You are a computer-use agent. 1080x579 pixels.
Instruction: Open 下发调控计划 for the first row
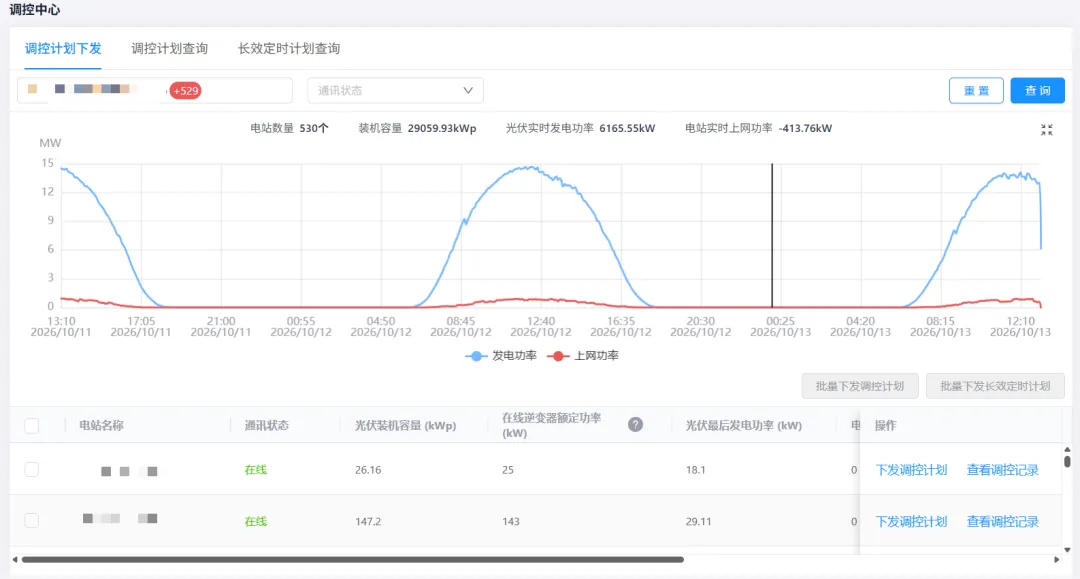pyautogui.click(x=911, y=470)
